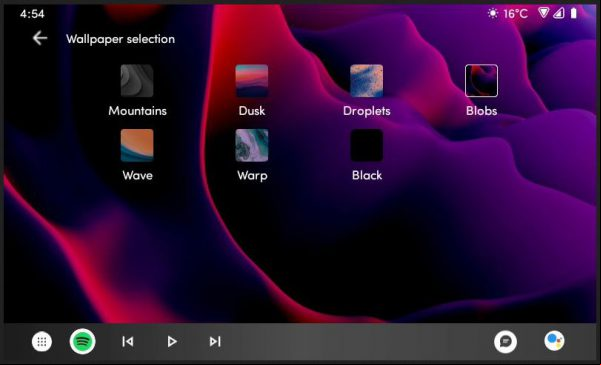Set the Black wallpaper swatch
The width and height of the screenshot is (601, 365).
pyautogui.click(x=366, y=145)
